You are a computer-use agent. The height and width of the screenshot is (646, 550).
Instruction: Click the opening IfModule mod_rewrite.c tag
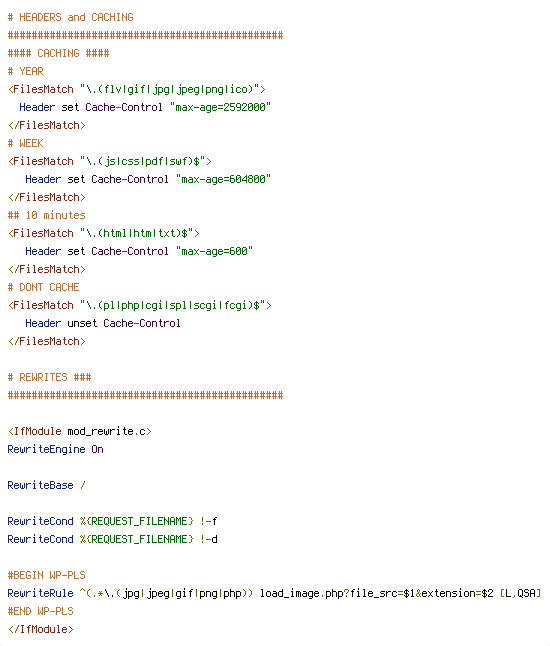tap(80, 431)
